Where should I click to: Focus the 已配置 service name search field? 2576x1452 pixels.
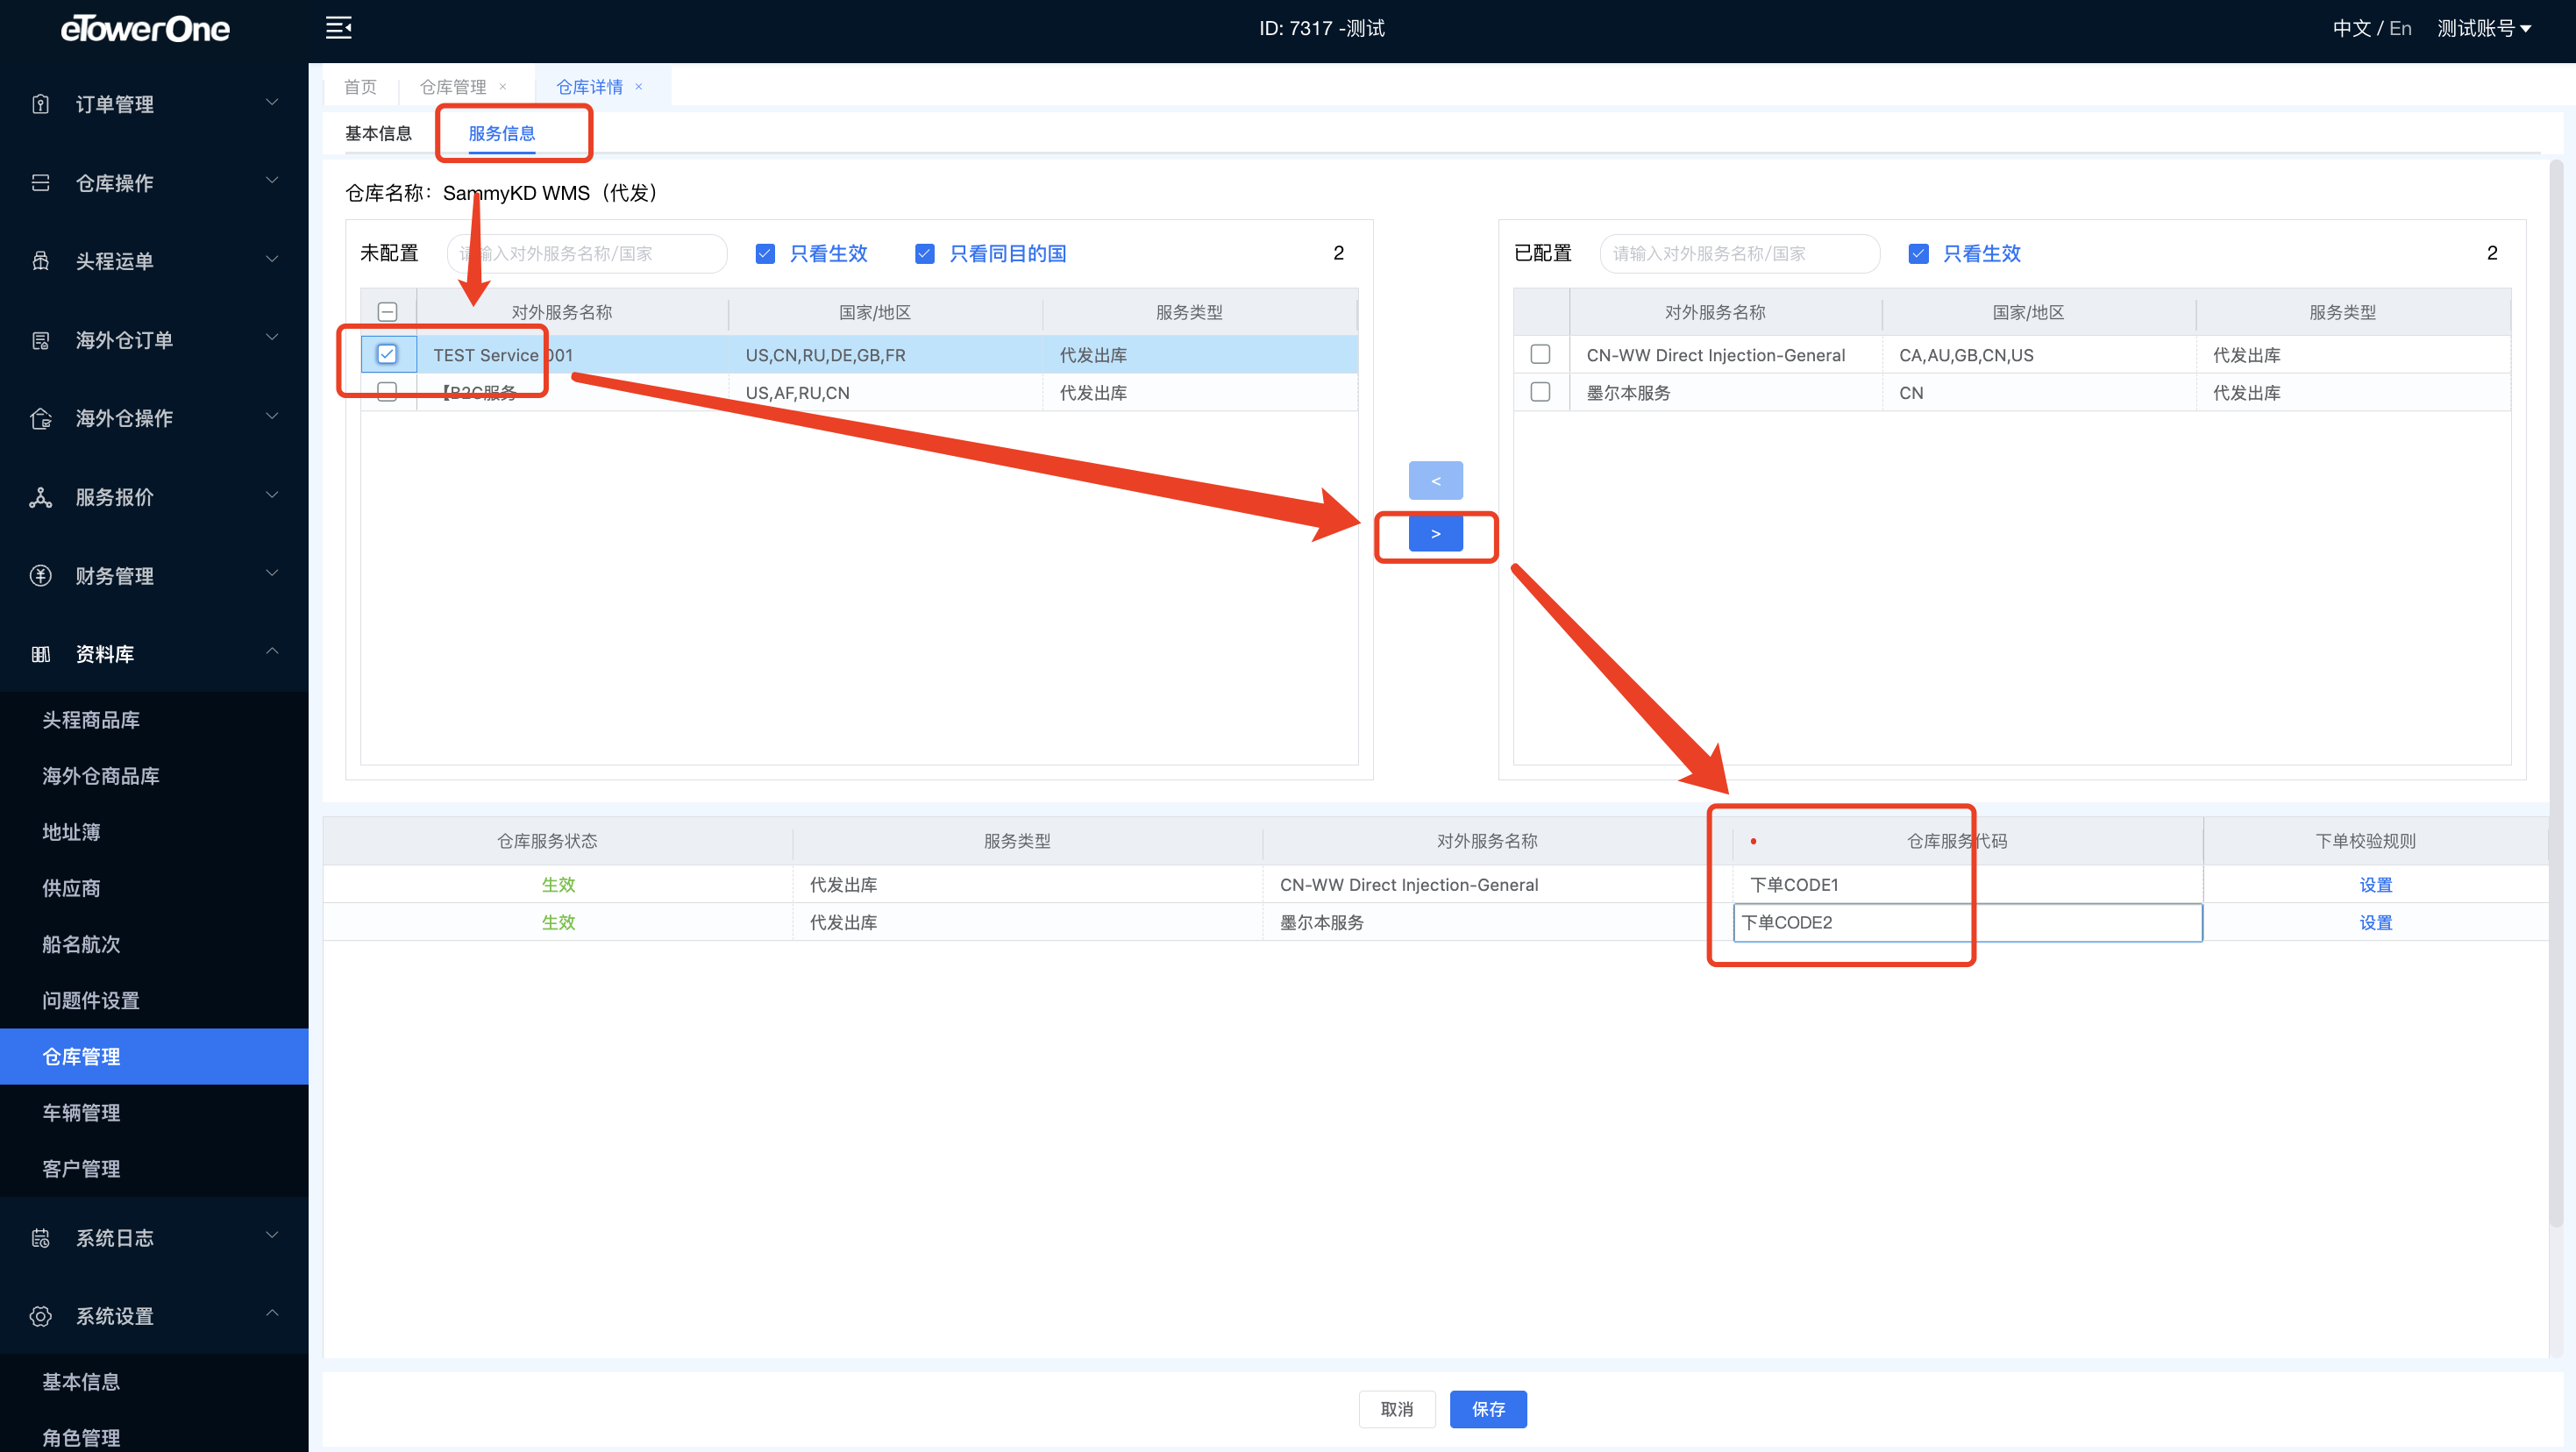(1740, 254)
